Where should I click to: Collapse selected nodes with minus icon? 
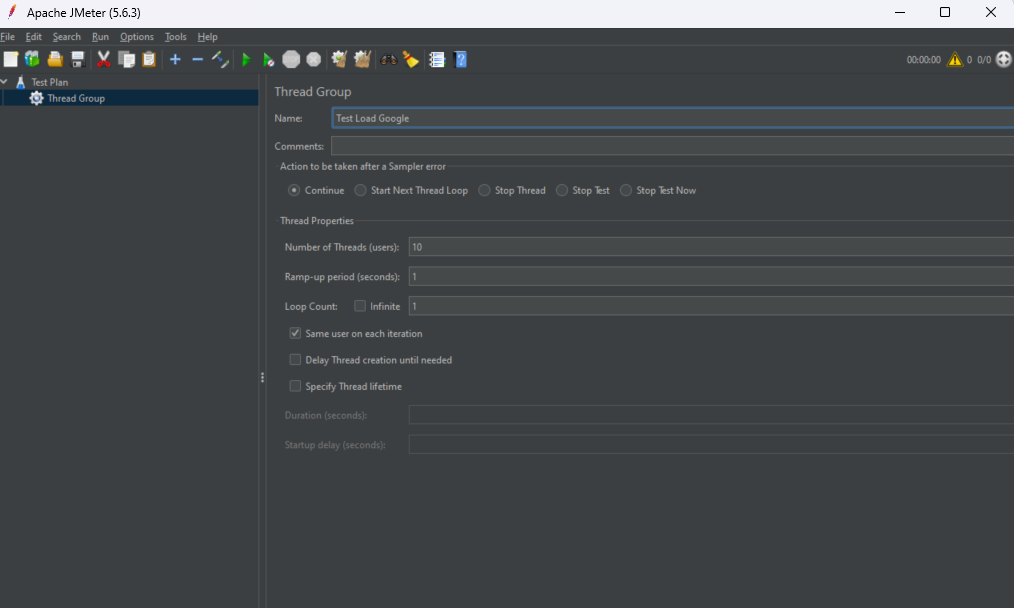click(197, 60)
